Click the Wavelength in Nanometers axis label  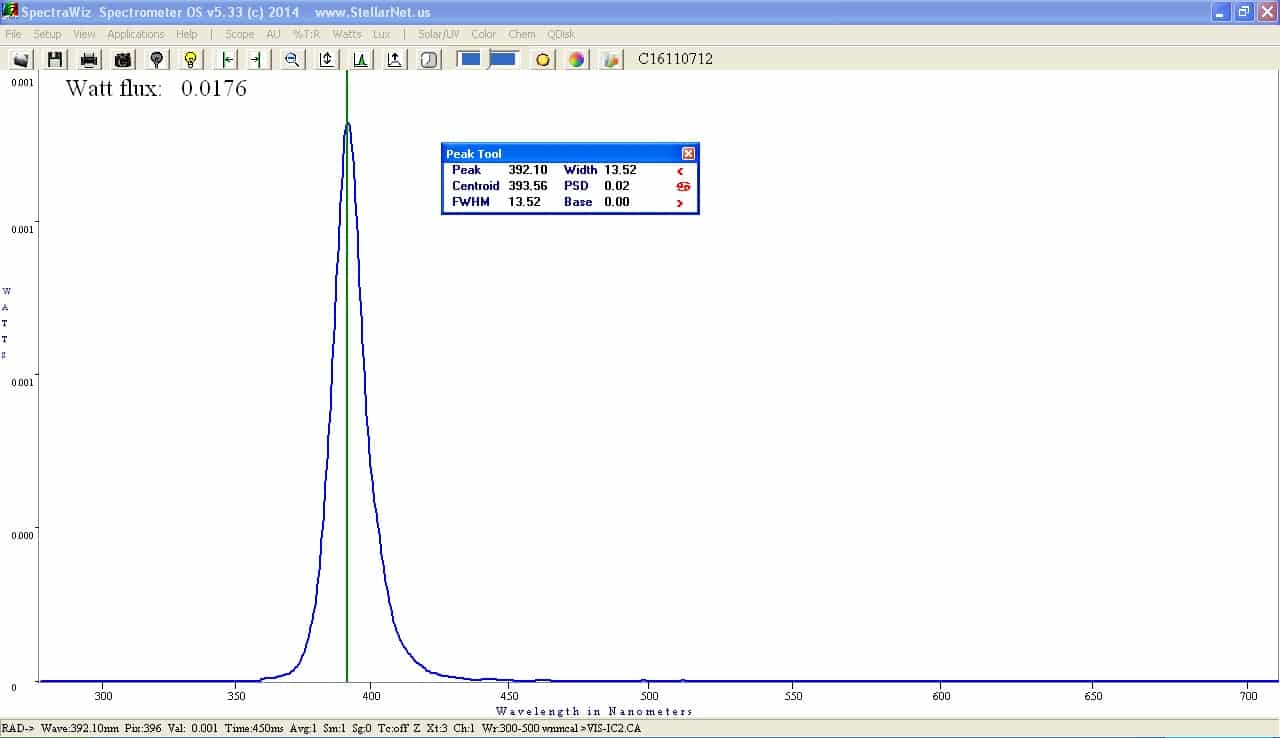pos(594,711)
